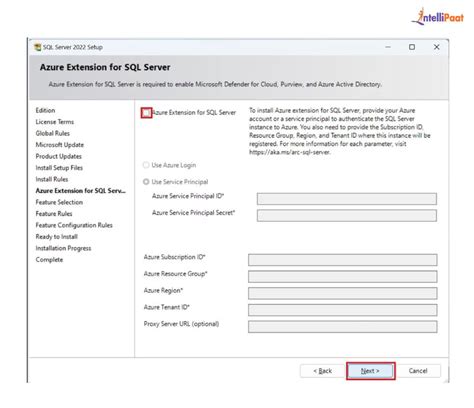Viewport: 474px width, 408px height.
Task: Close the SQL Server 2022 Setup window
Action: tap(436, 47)
